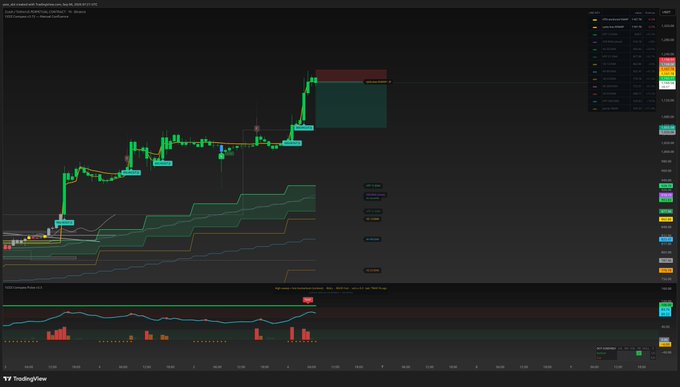This screenshot has height=387, width=680.
Task: Click the chart symbol title text
Action: pos(45,12)
